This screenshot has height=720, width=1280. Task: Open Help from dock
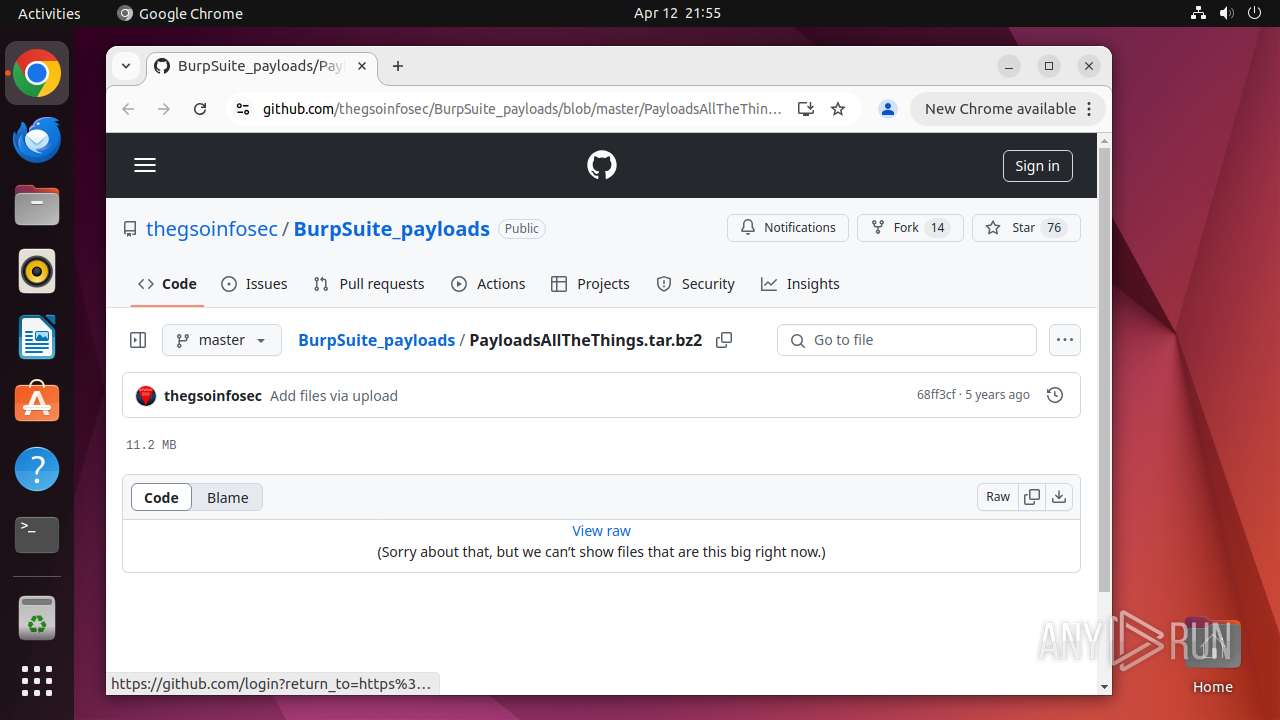coord(37,469)
